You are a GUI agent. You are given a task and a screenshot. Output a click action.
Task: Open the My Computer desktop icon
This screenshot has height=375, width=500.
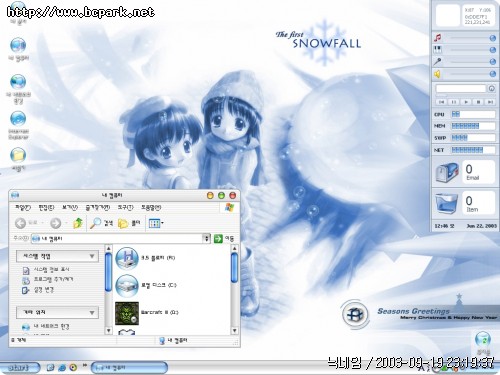[x=18, y=45]
